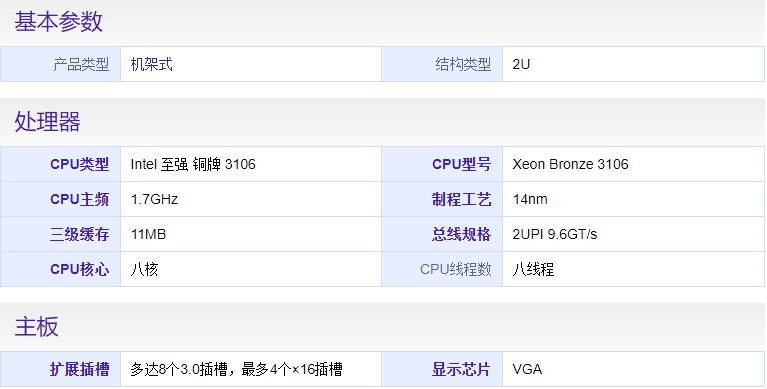Click the 1.7GHz frequency value
This screenshot has height=389, width=767.
tap(154, 199)
